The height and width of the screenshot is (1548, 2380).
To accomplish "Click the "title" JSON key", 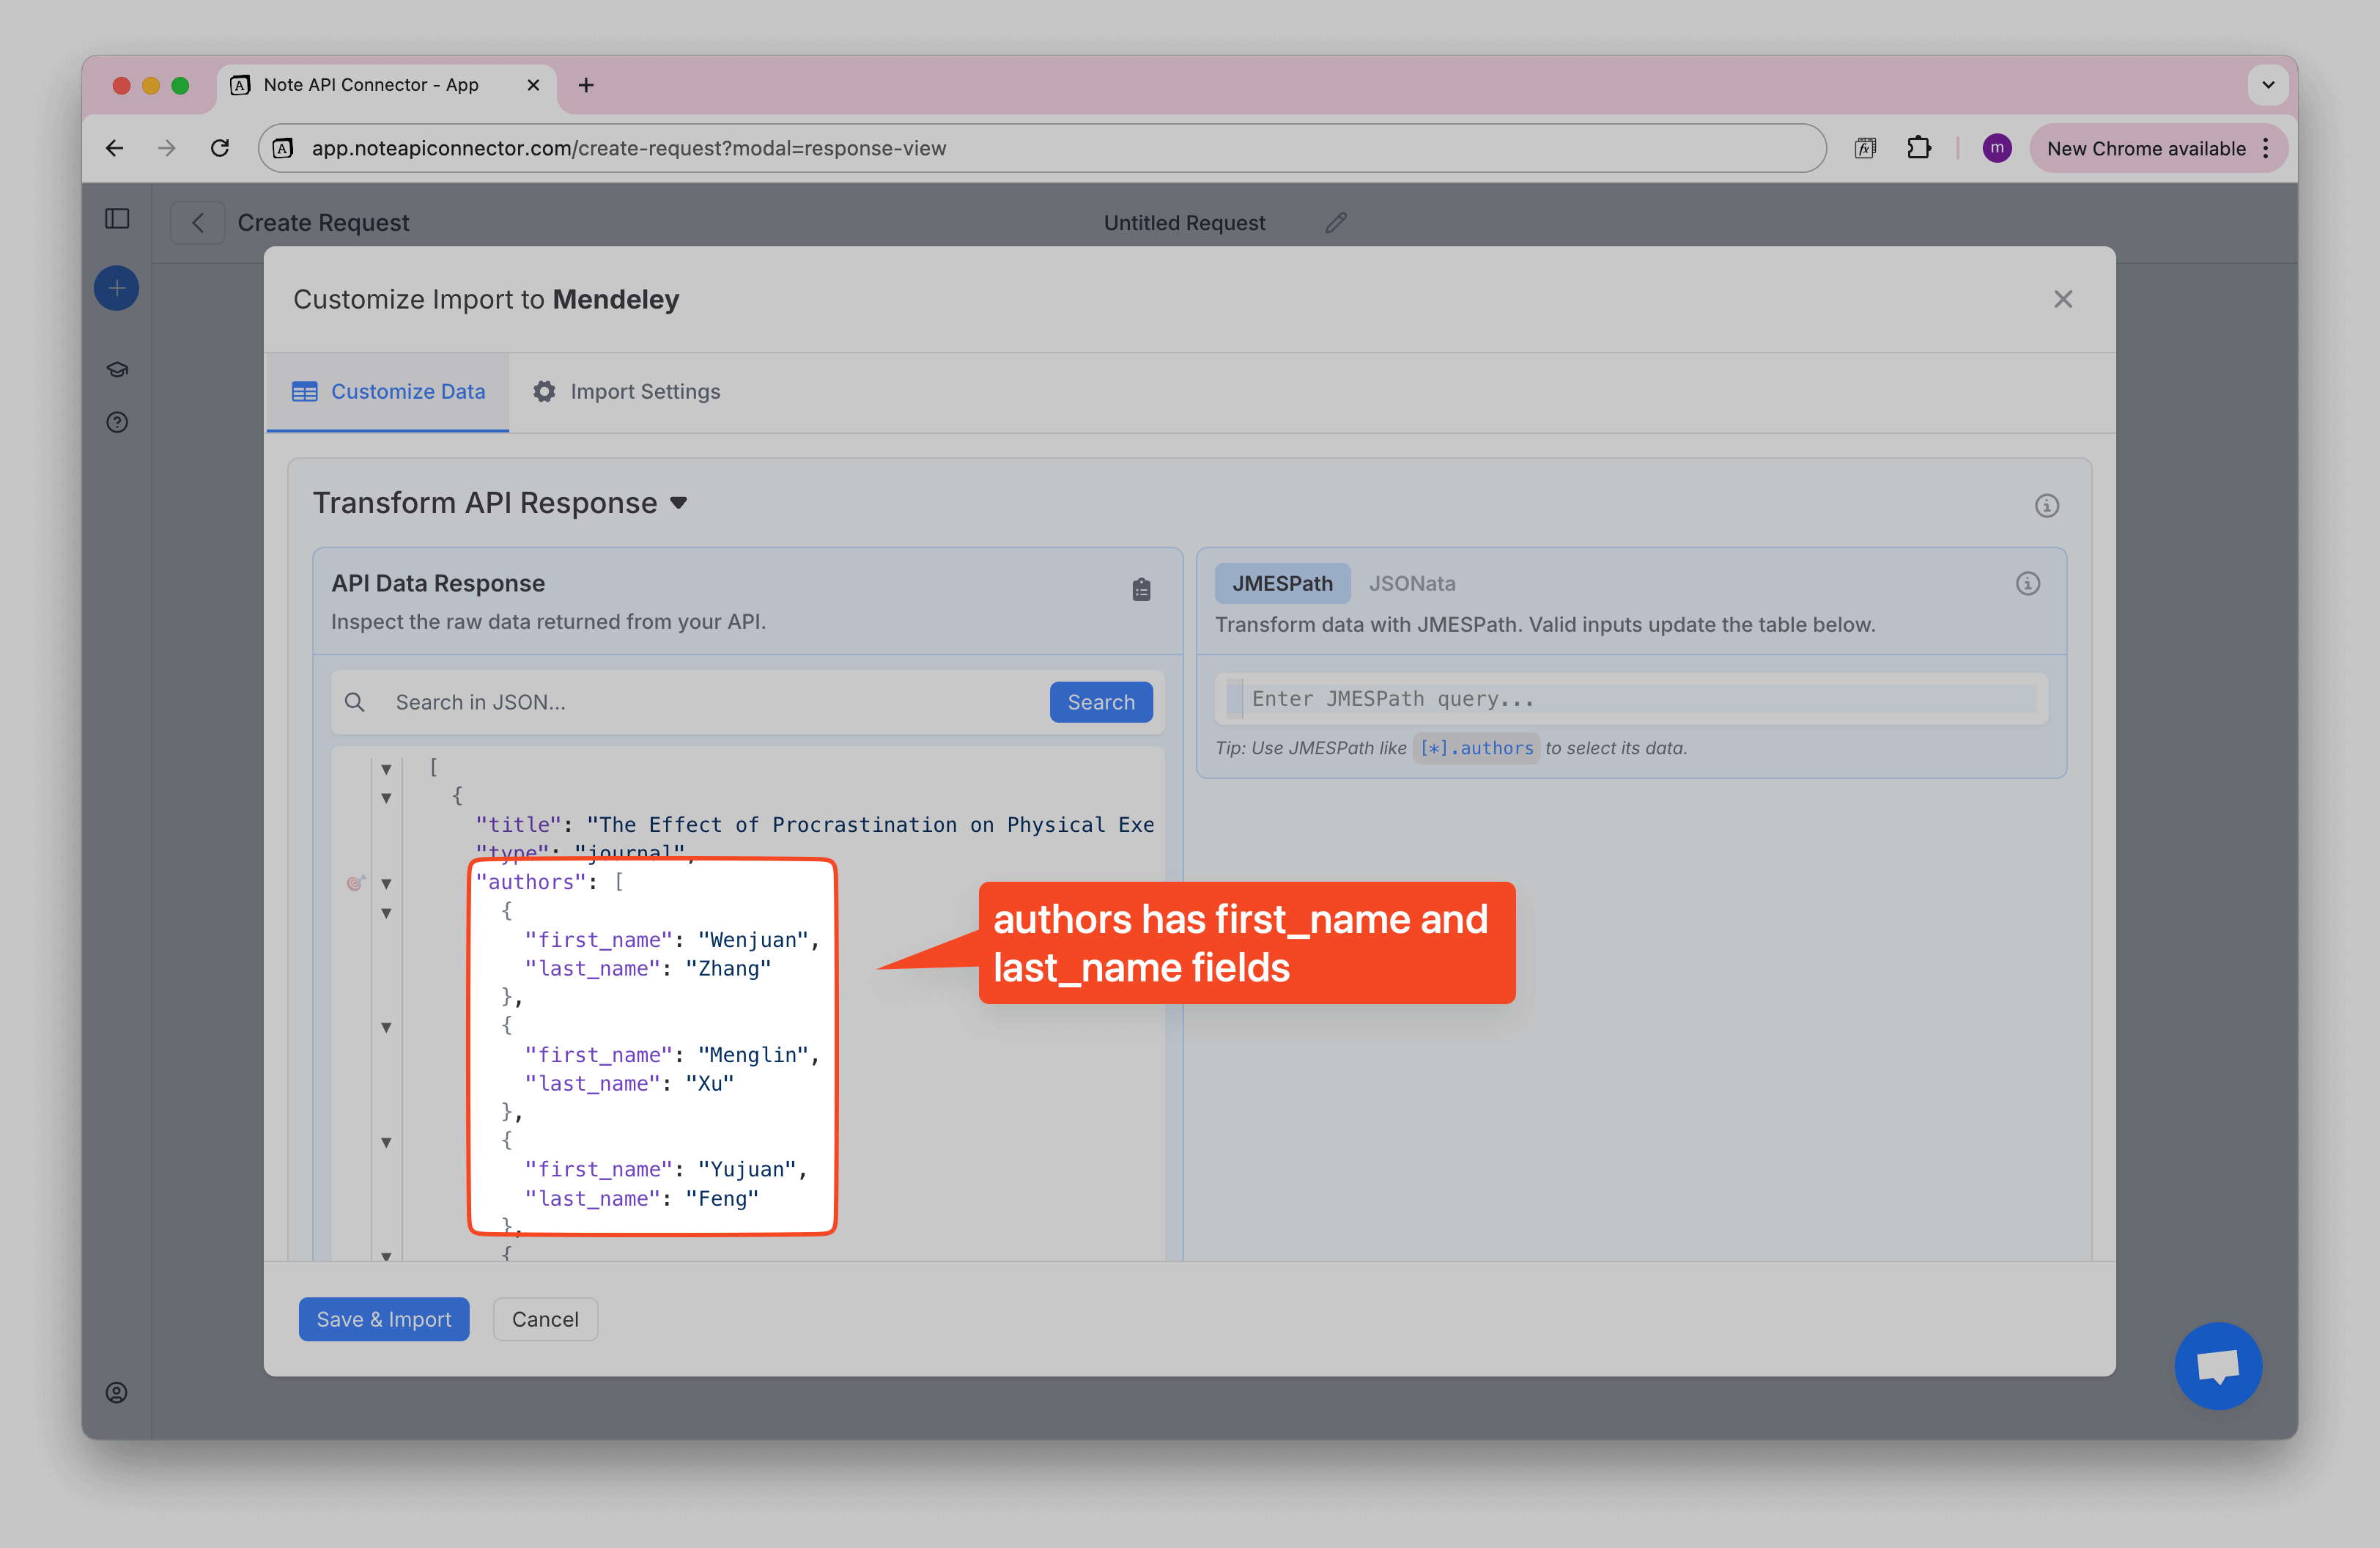I will [x=518, y=825].
